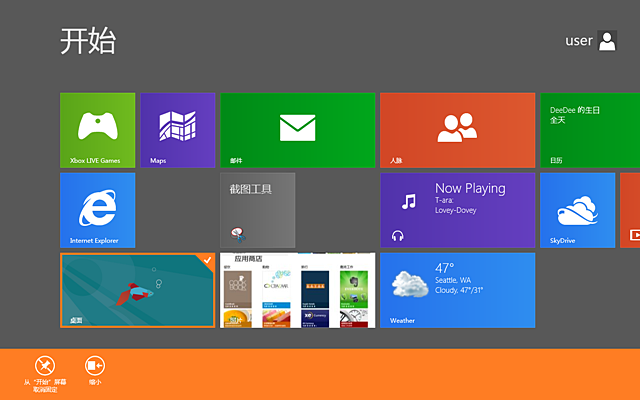Open the Now Playing music tile

[x=458, y=210]
